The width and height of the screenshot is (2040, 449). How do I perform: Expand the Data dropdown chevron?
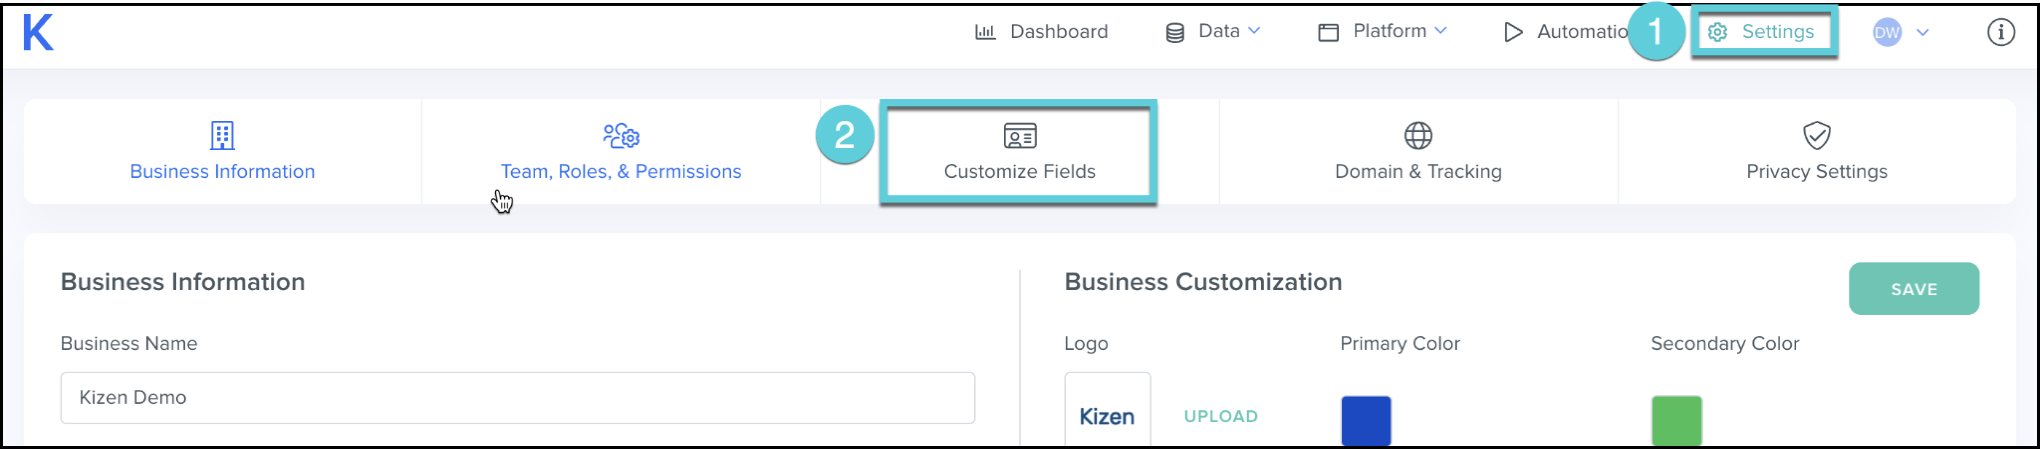click(1254, 31)
